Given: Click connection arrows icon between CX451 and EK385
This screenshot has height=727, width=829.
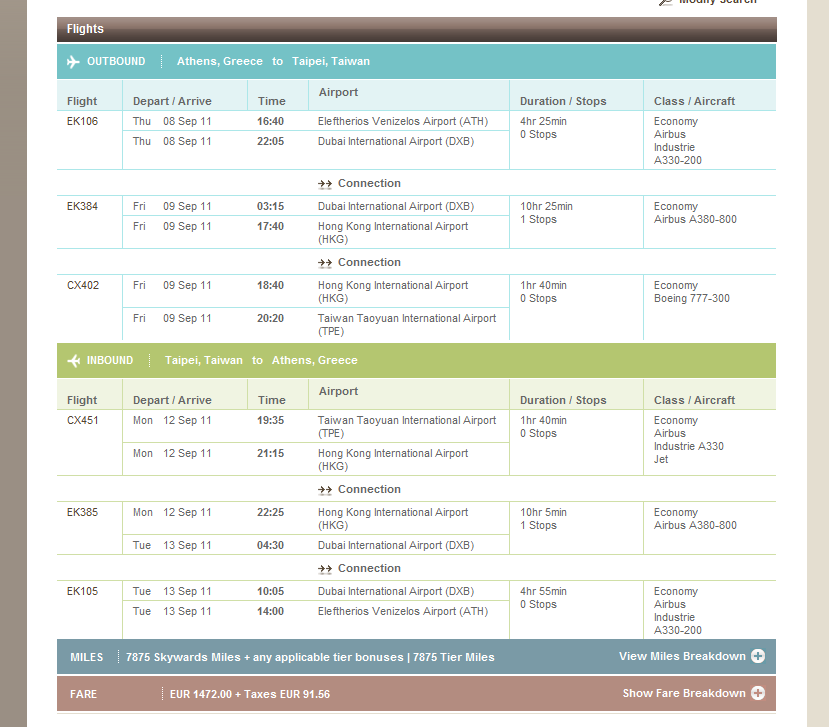Looking at the screenshot, I should pos(325,490).
